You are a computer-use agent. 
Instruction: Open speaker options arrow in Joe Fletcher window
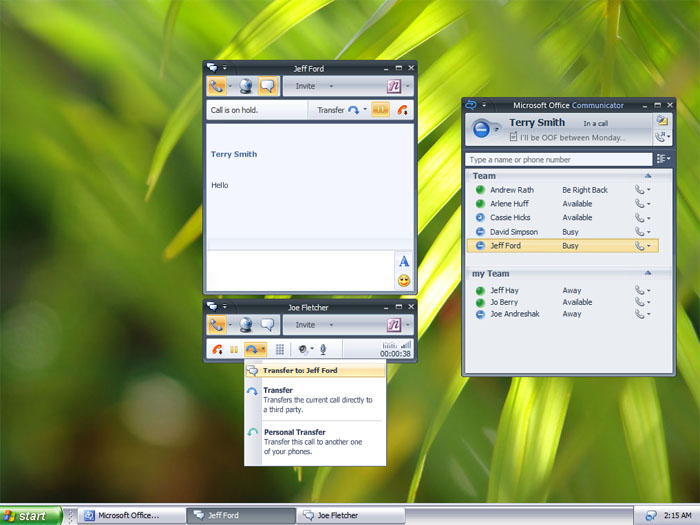[x=312, y=349]
